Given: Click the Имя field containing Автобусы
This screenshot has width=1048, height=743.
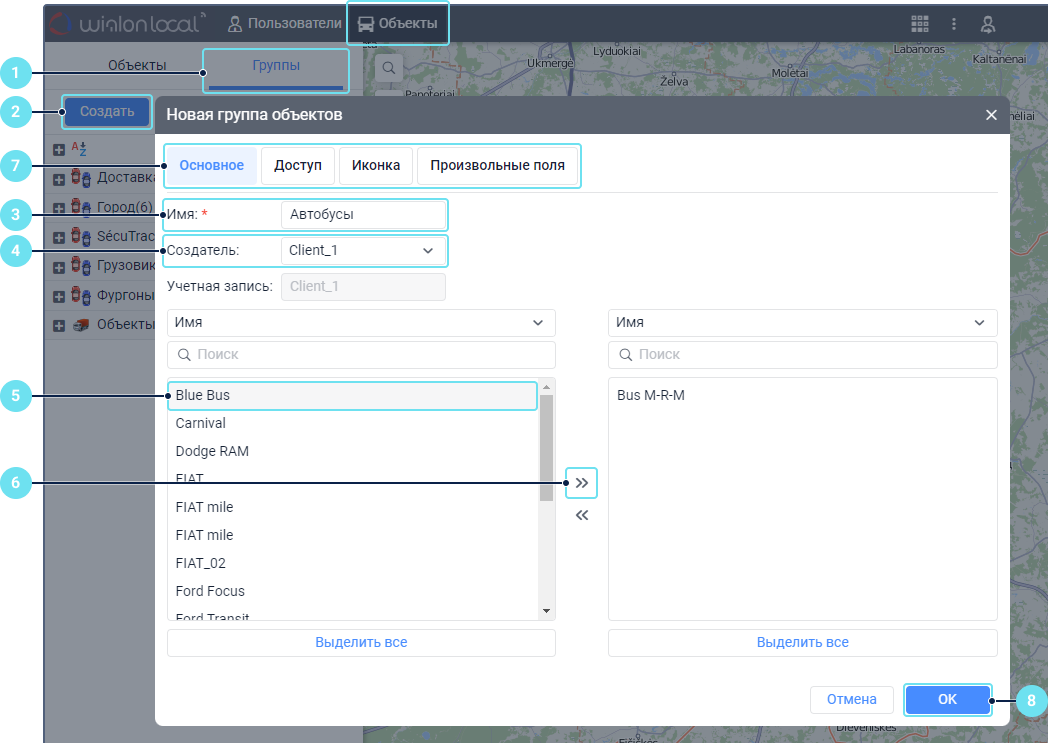Looking at the screenshot, I should [363, 214].
